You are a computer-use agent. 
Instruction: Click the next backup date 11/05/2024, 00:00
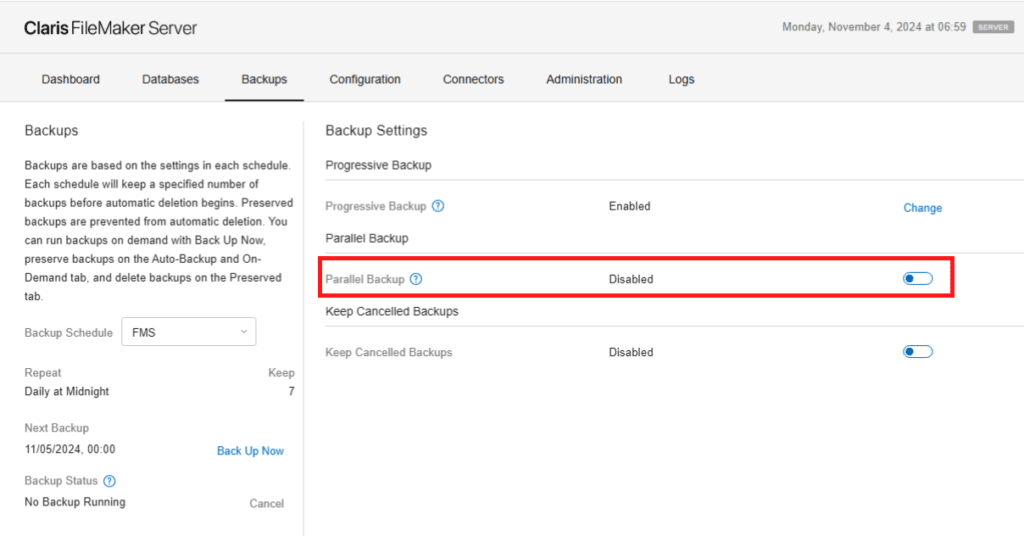pos(70,449)
